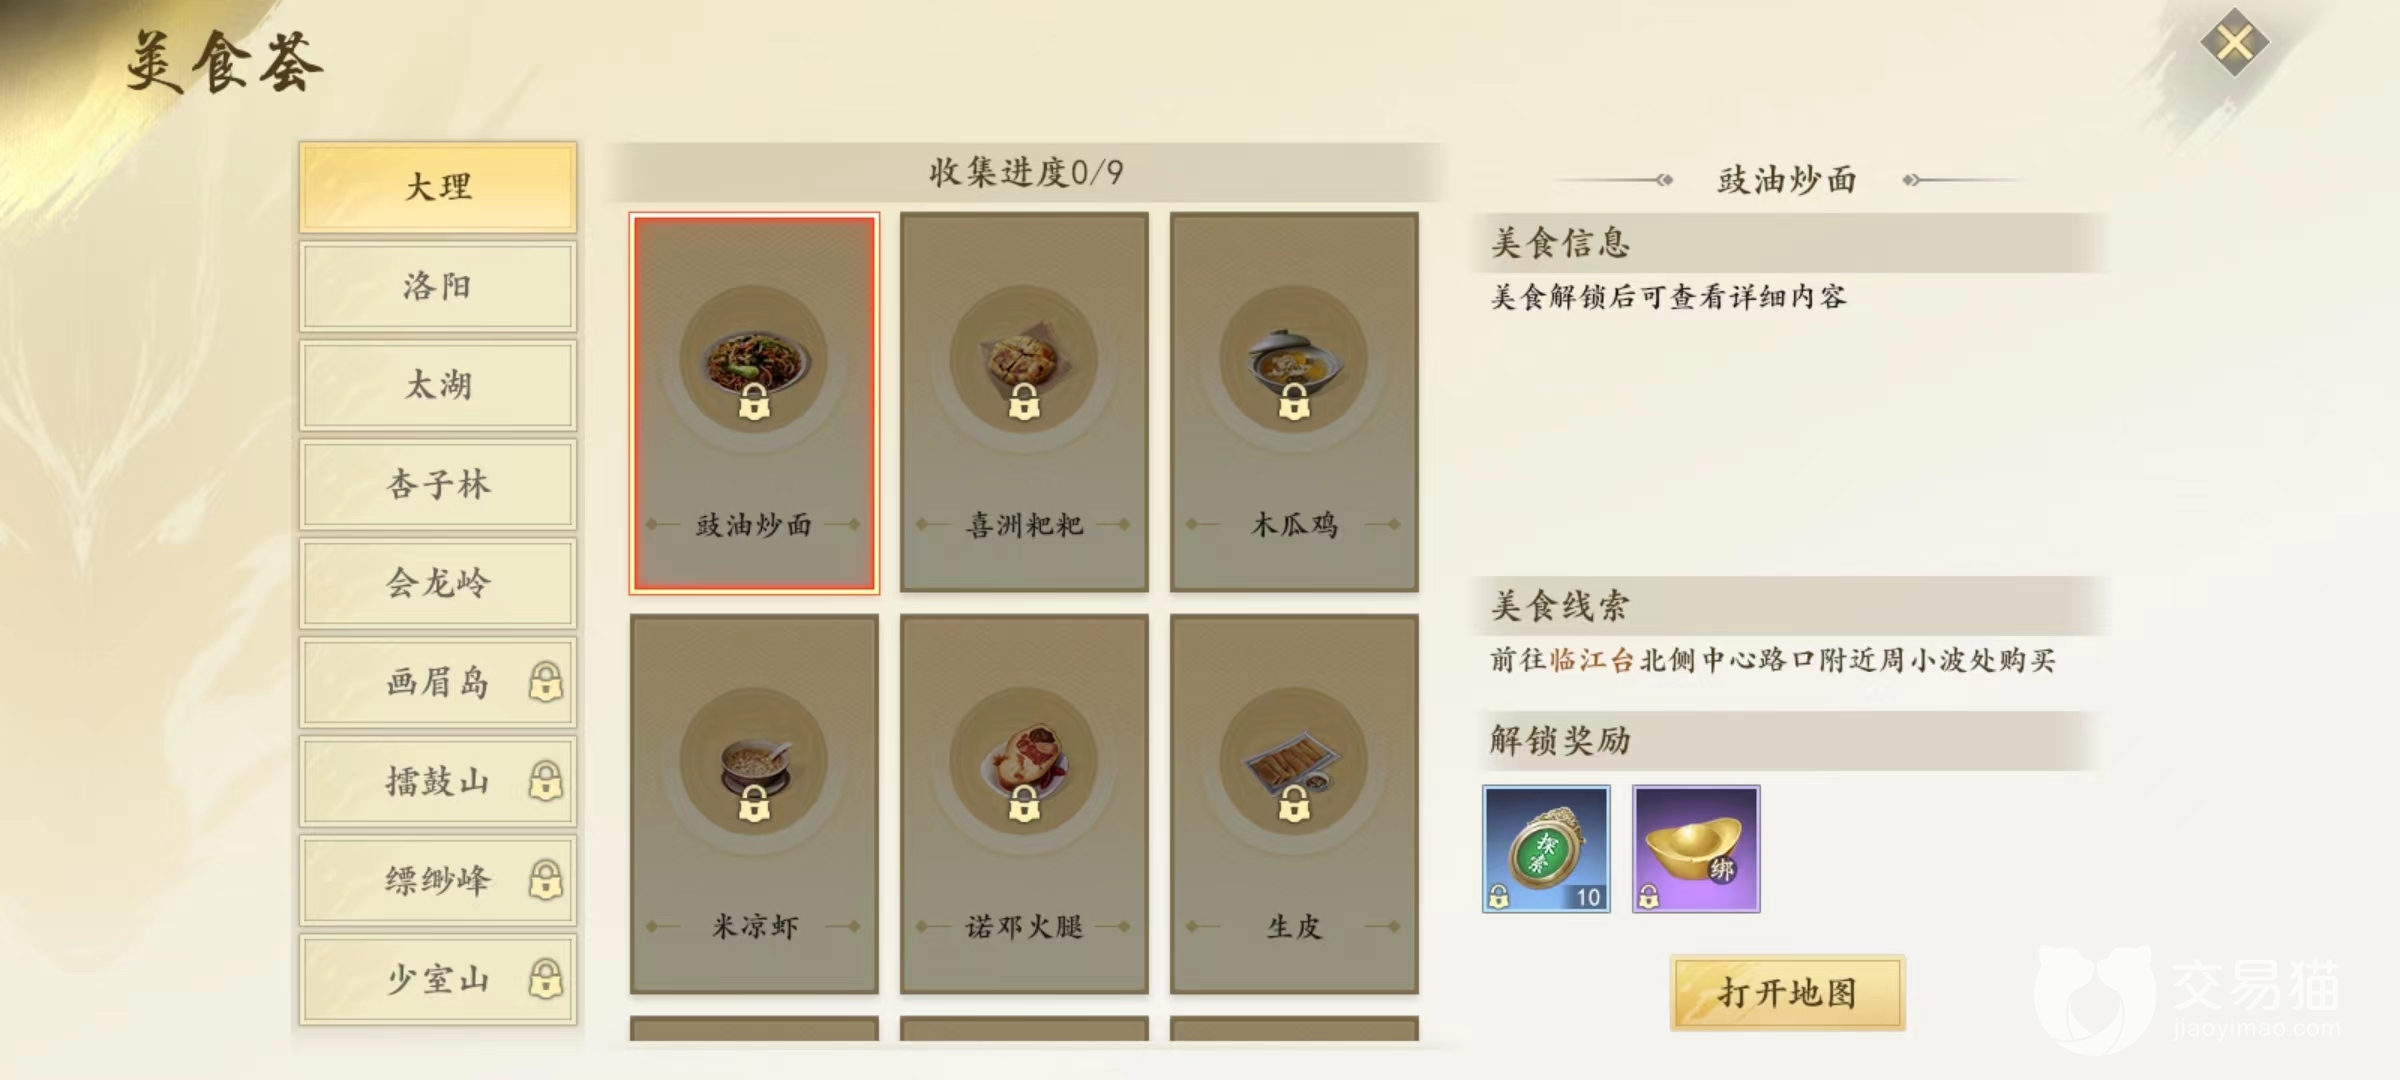Select the 米凉虾 bowl dish icon
This screenshot has height=1080, width=2400.
click(754, 762)
